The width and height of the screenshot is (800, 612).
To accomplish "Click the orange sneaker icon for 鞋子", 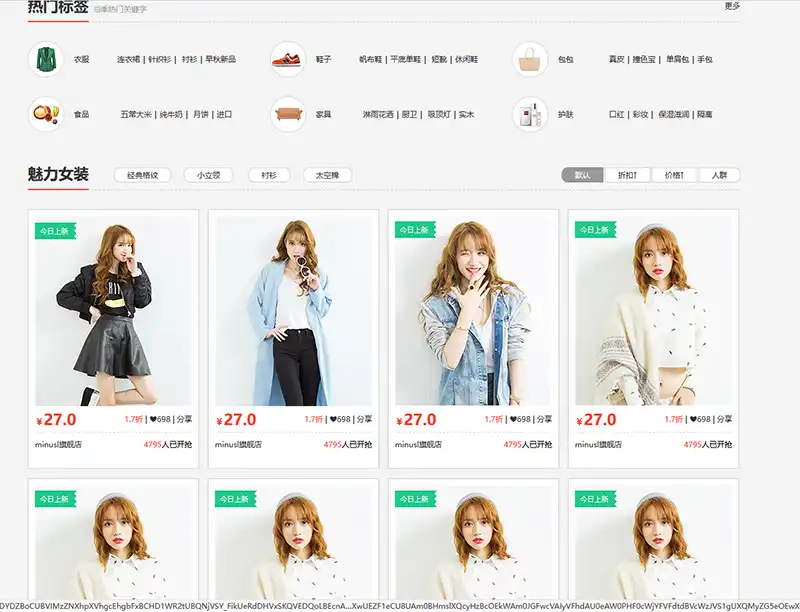I will coord(288,59).
